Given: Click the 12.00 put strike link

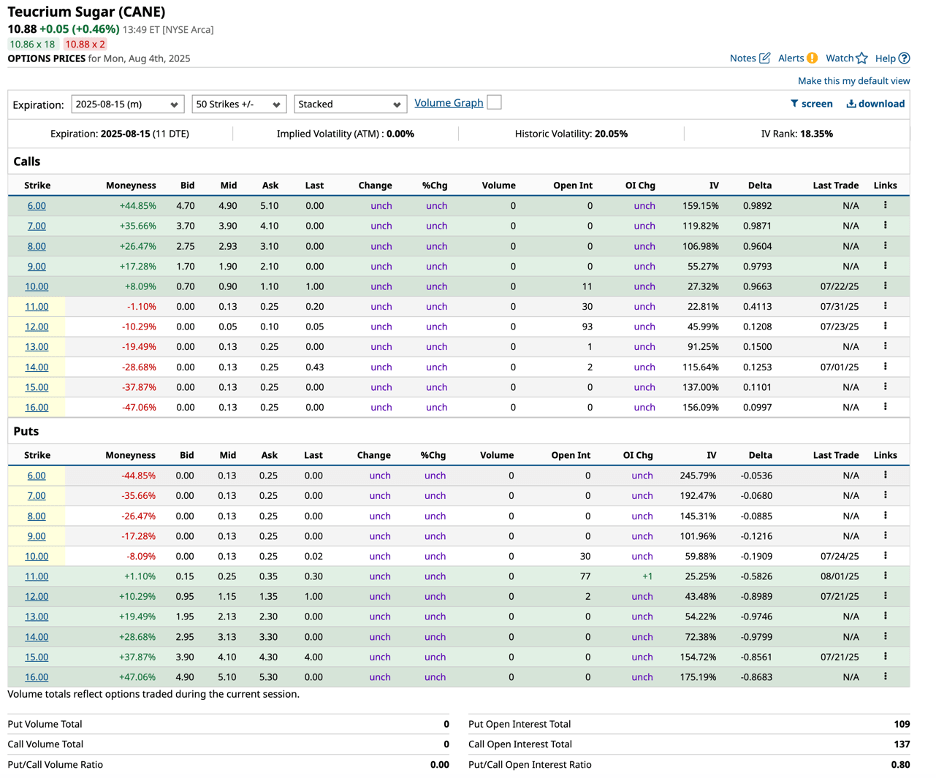Looking at the screenshot, I should click(36, 596).
